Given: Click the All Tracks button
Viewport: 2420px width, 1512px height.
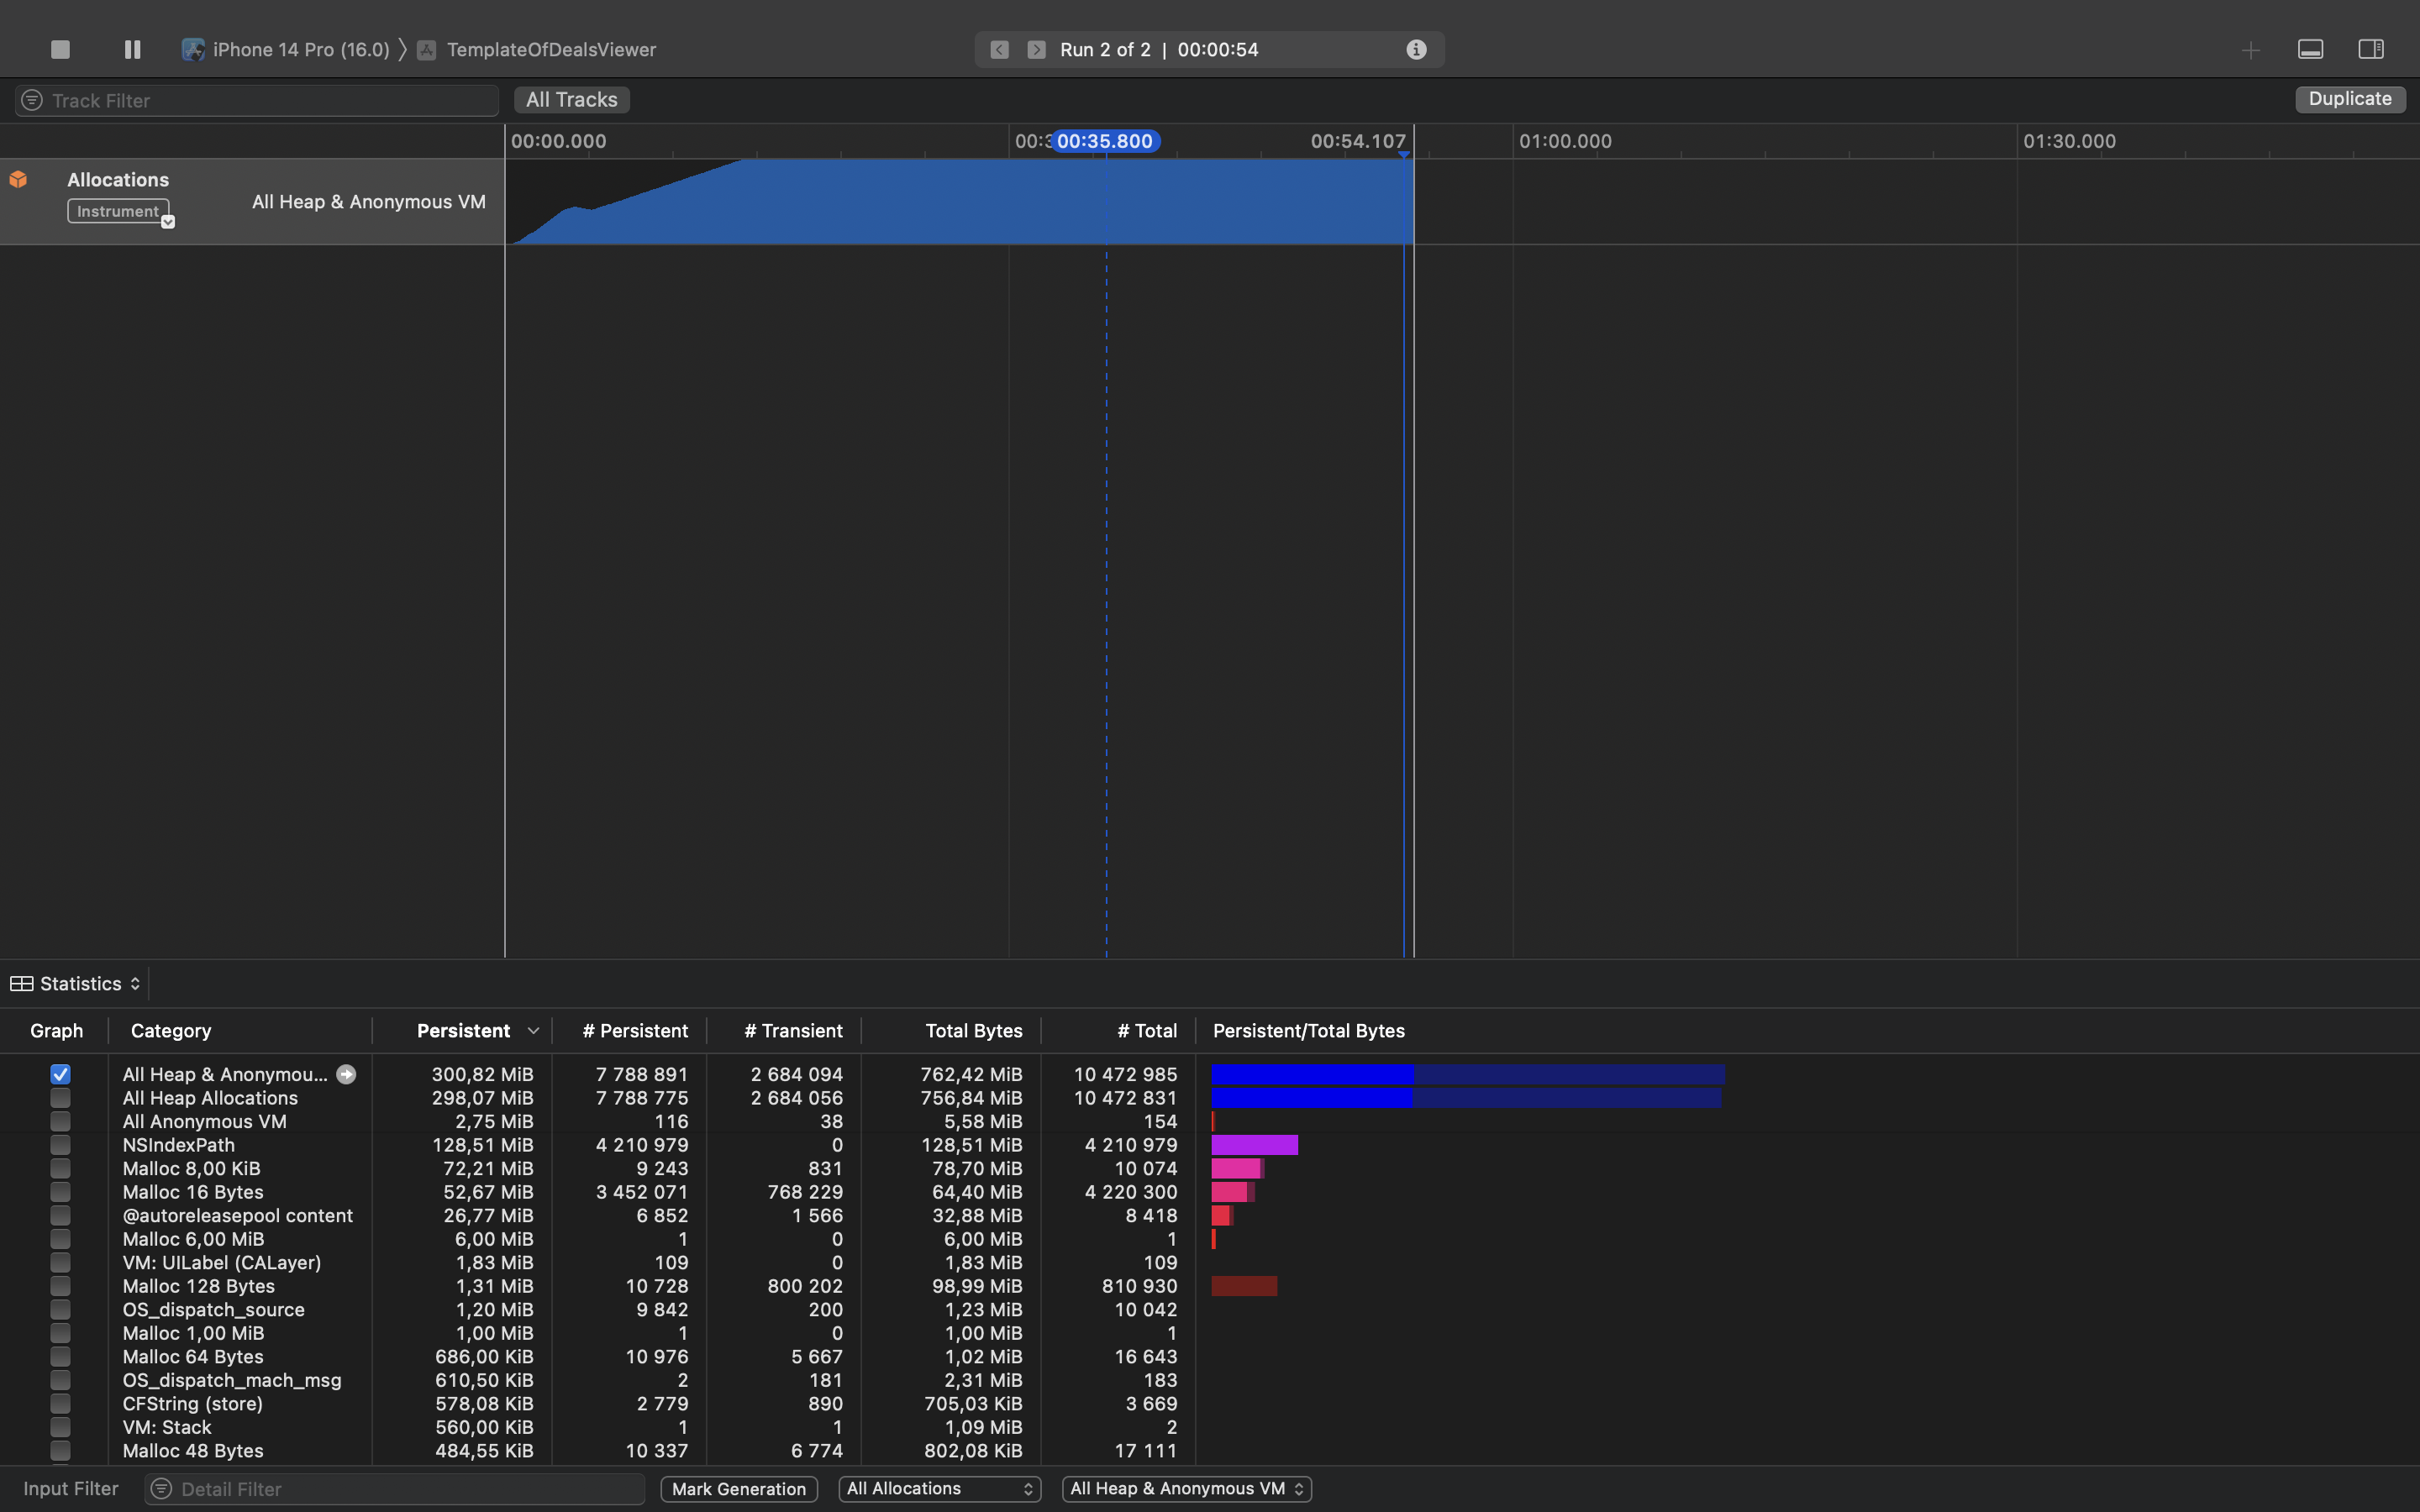Looking at the screenshot, I should [x=571, y=99].
